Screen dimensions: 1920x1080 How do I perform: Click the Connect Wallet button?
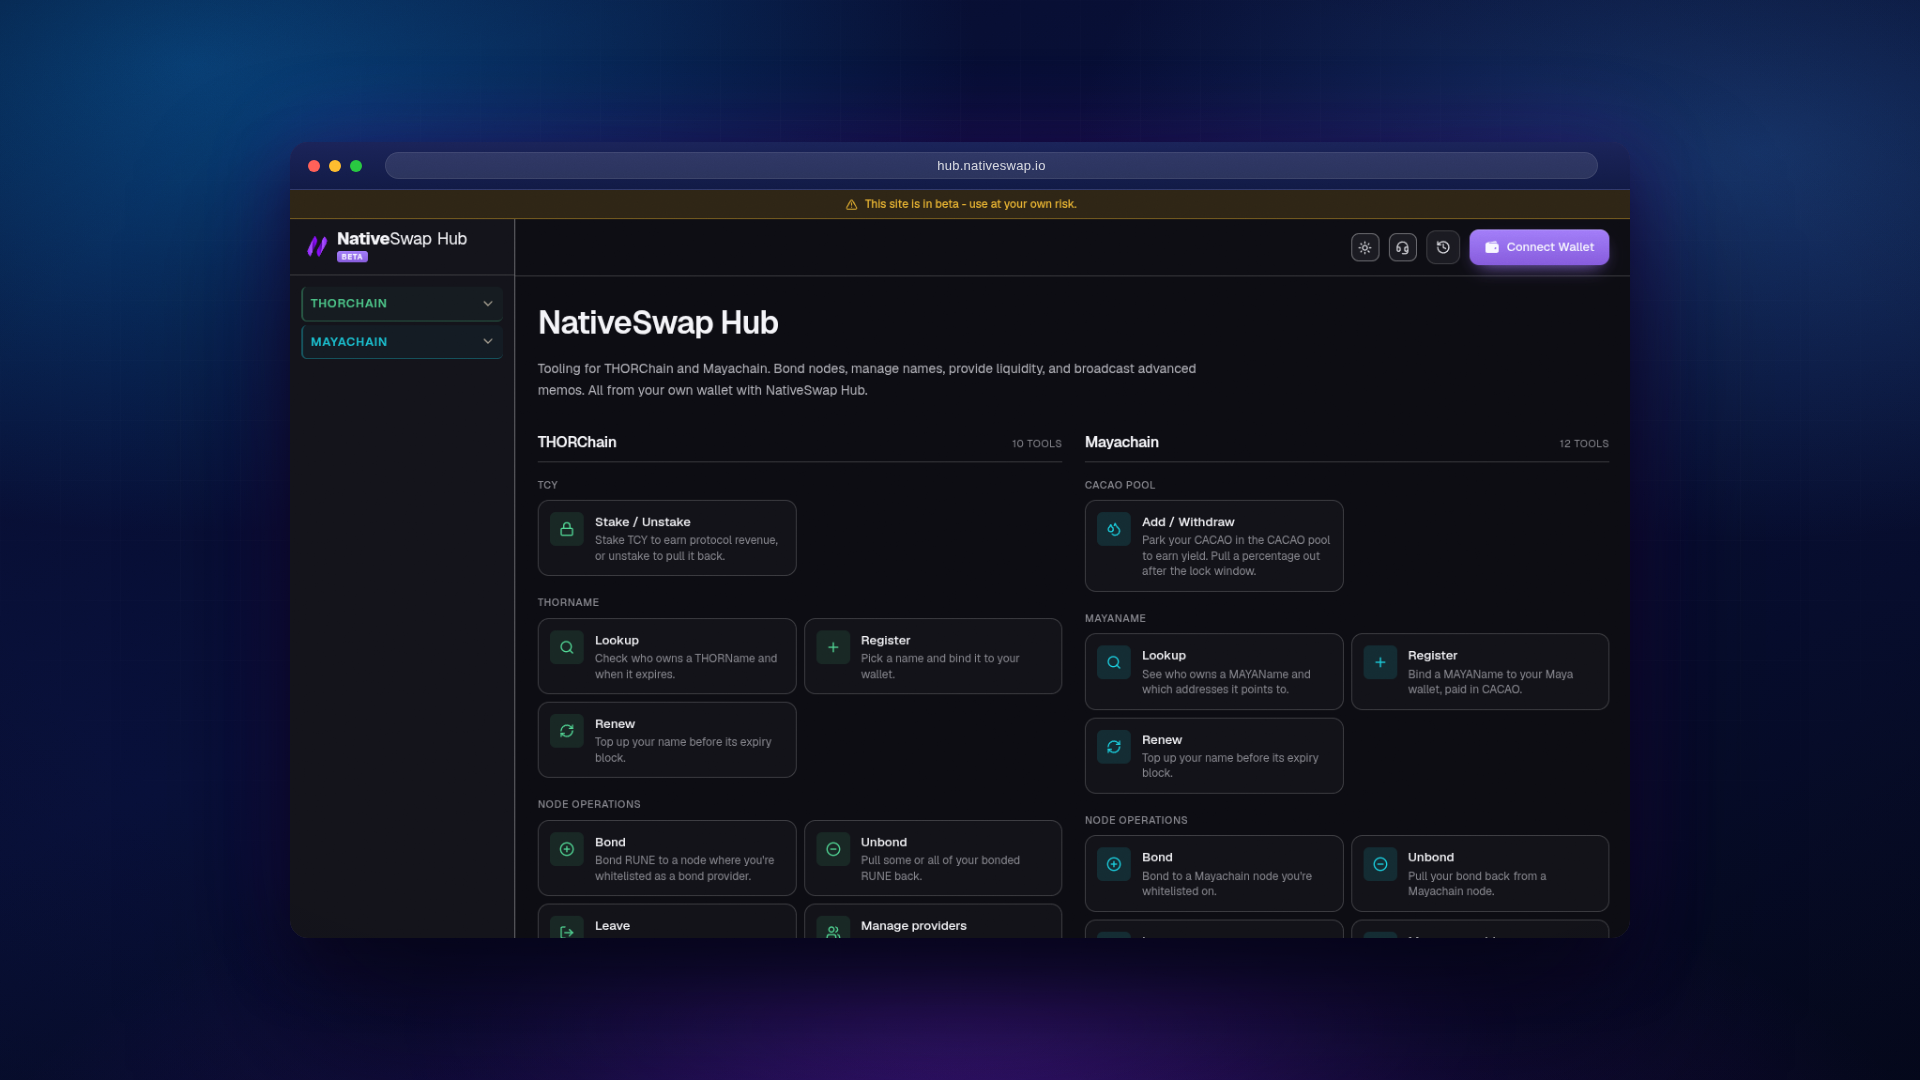(1539, 247)
